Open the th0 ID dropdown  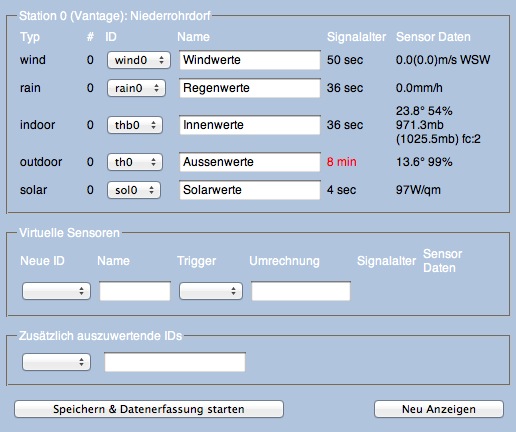pyautogui.click(x=135, y=162)
